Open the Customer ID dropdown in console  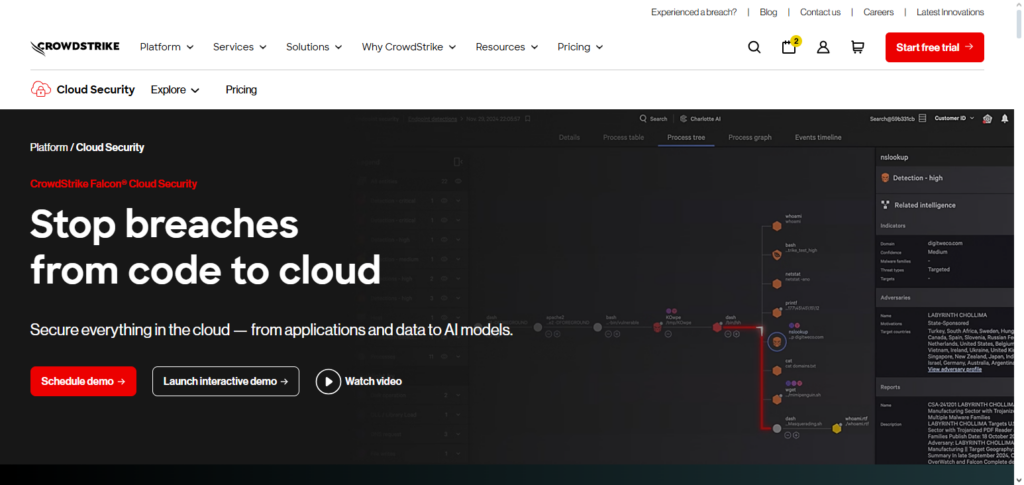pos(954,118)
